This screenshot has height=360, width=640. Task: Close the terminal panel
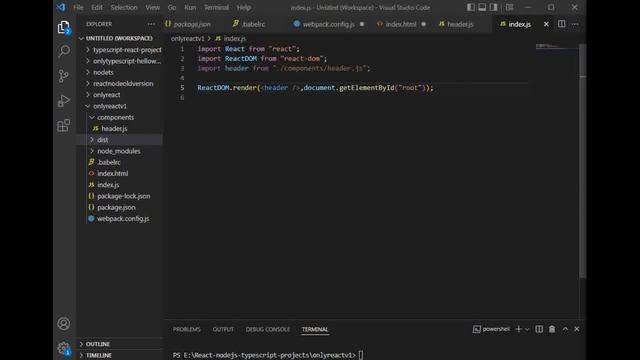[x=577, y=329]
